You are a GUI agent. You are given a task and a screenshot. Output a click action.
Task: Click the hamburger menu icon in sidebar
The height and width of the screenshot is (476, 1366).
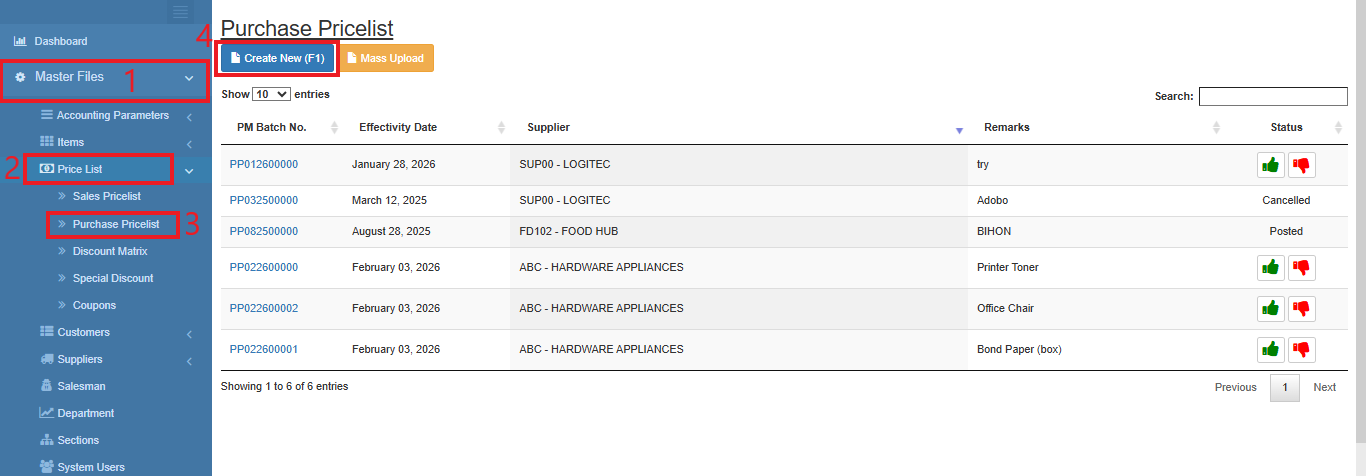(180, 12)
